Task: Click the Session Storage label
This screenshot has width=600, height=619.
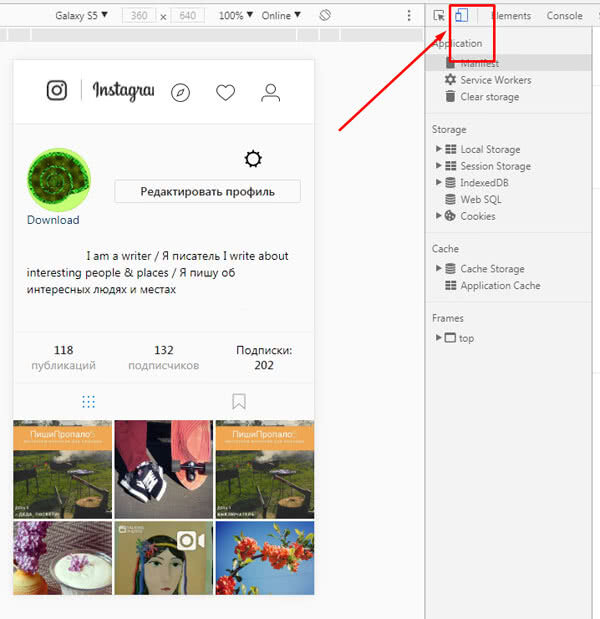Action: tap(495, 166)
